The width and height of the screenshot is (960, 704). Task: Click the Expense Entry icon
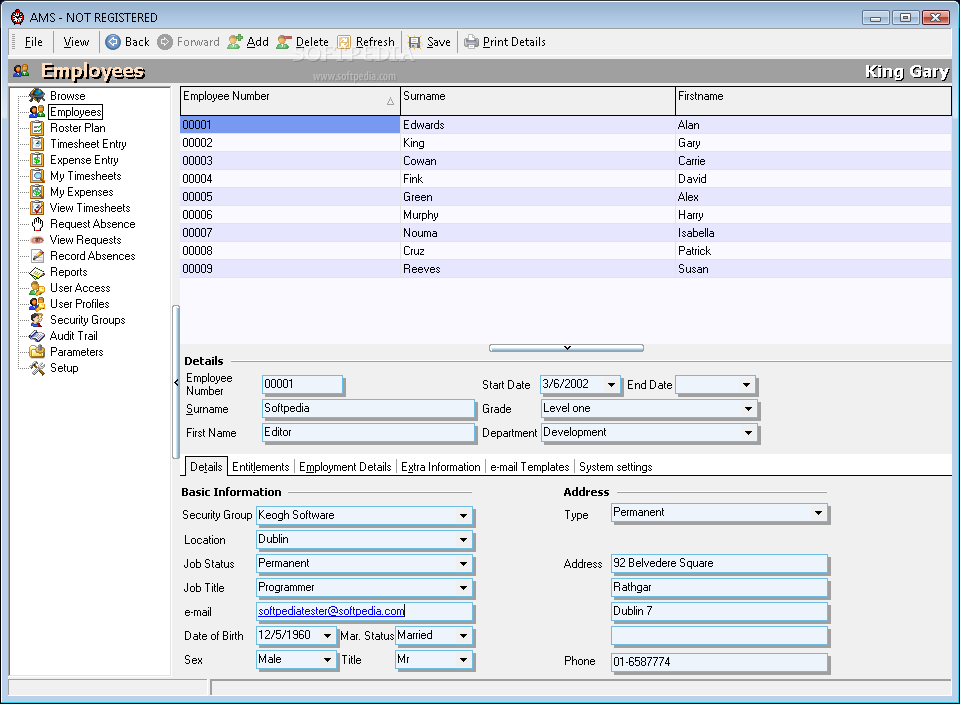[x=37, y=160]
